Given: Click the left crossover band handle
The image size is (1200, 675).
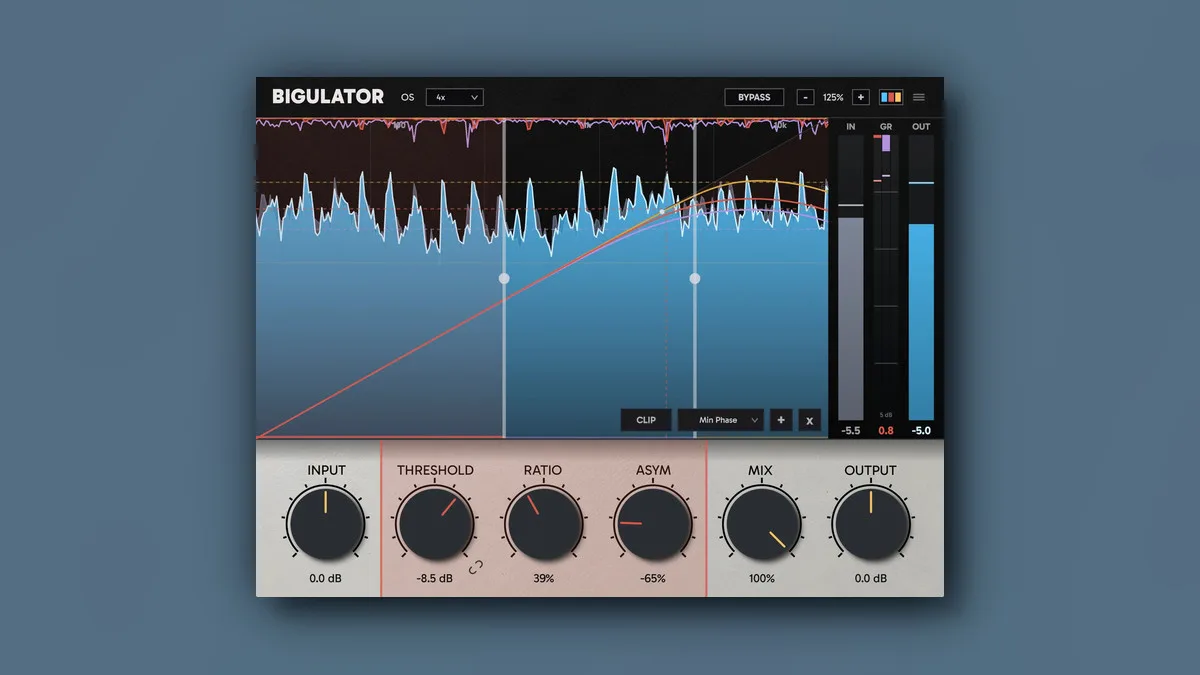Looking at the screenshot, I should click(504, 278).
